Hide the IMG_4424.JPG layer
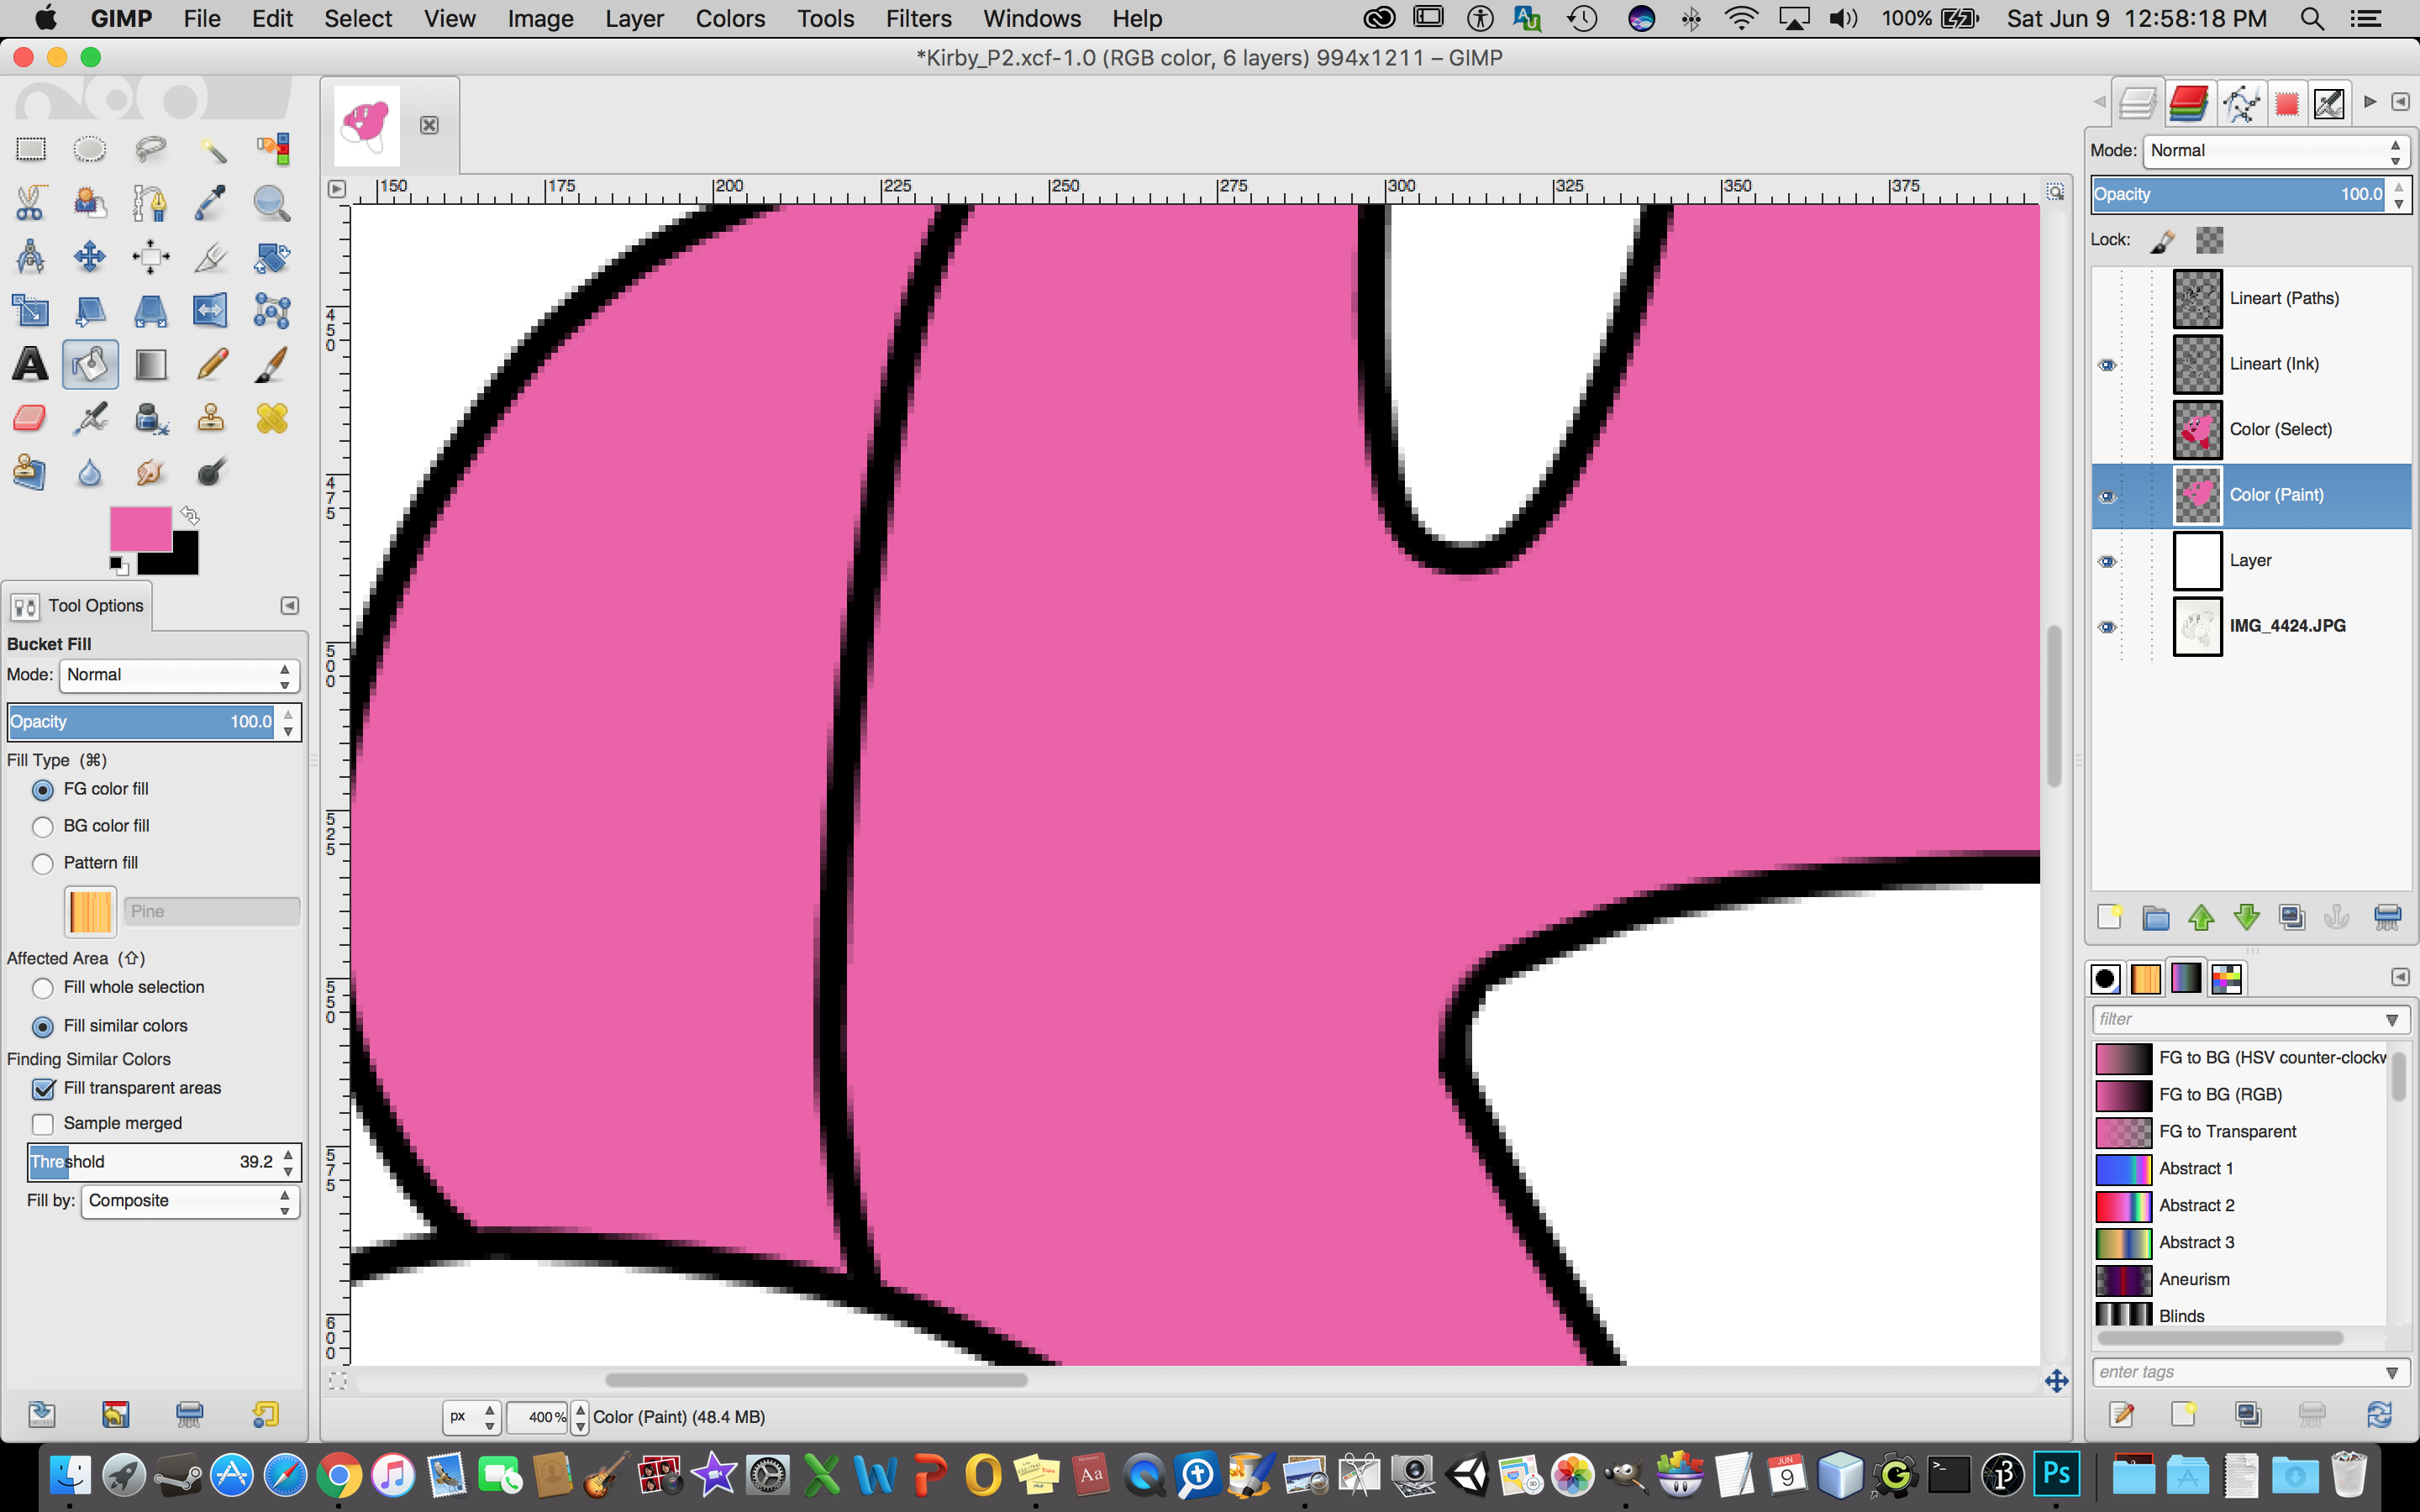 click(2107, 627)
